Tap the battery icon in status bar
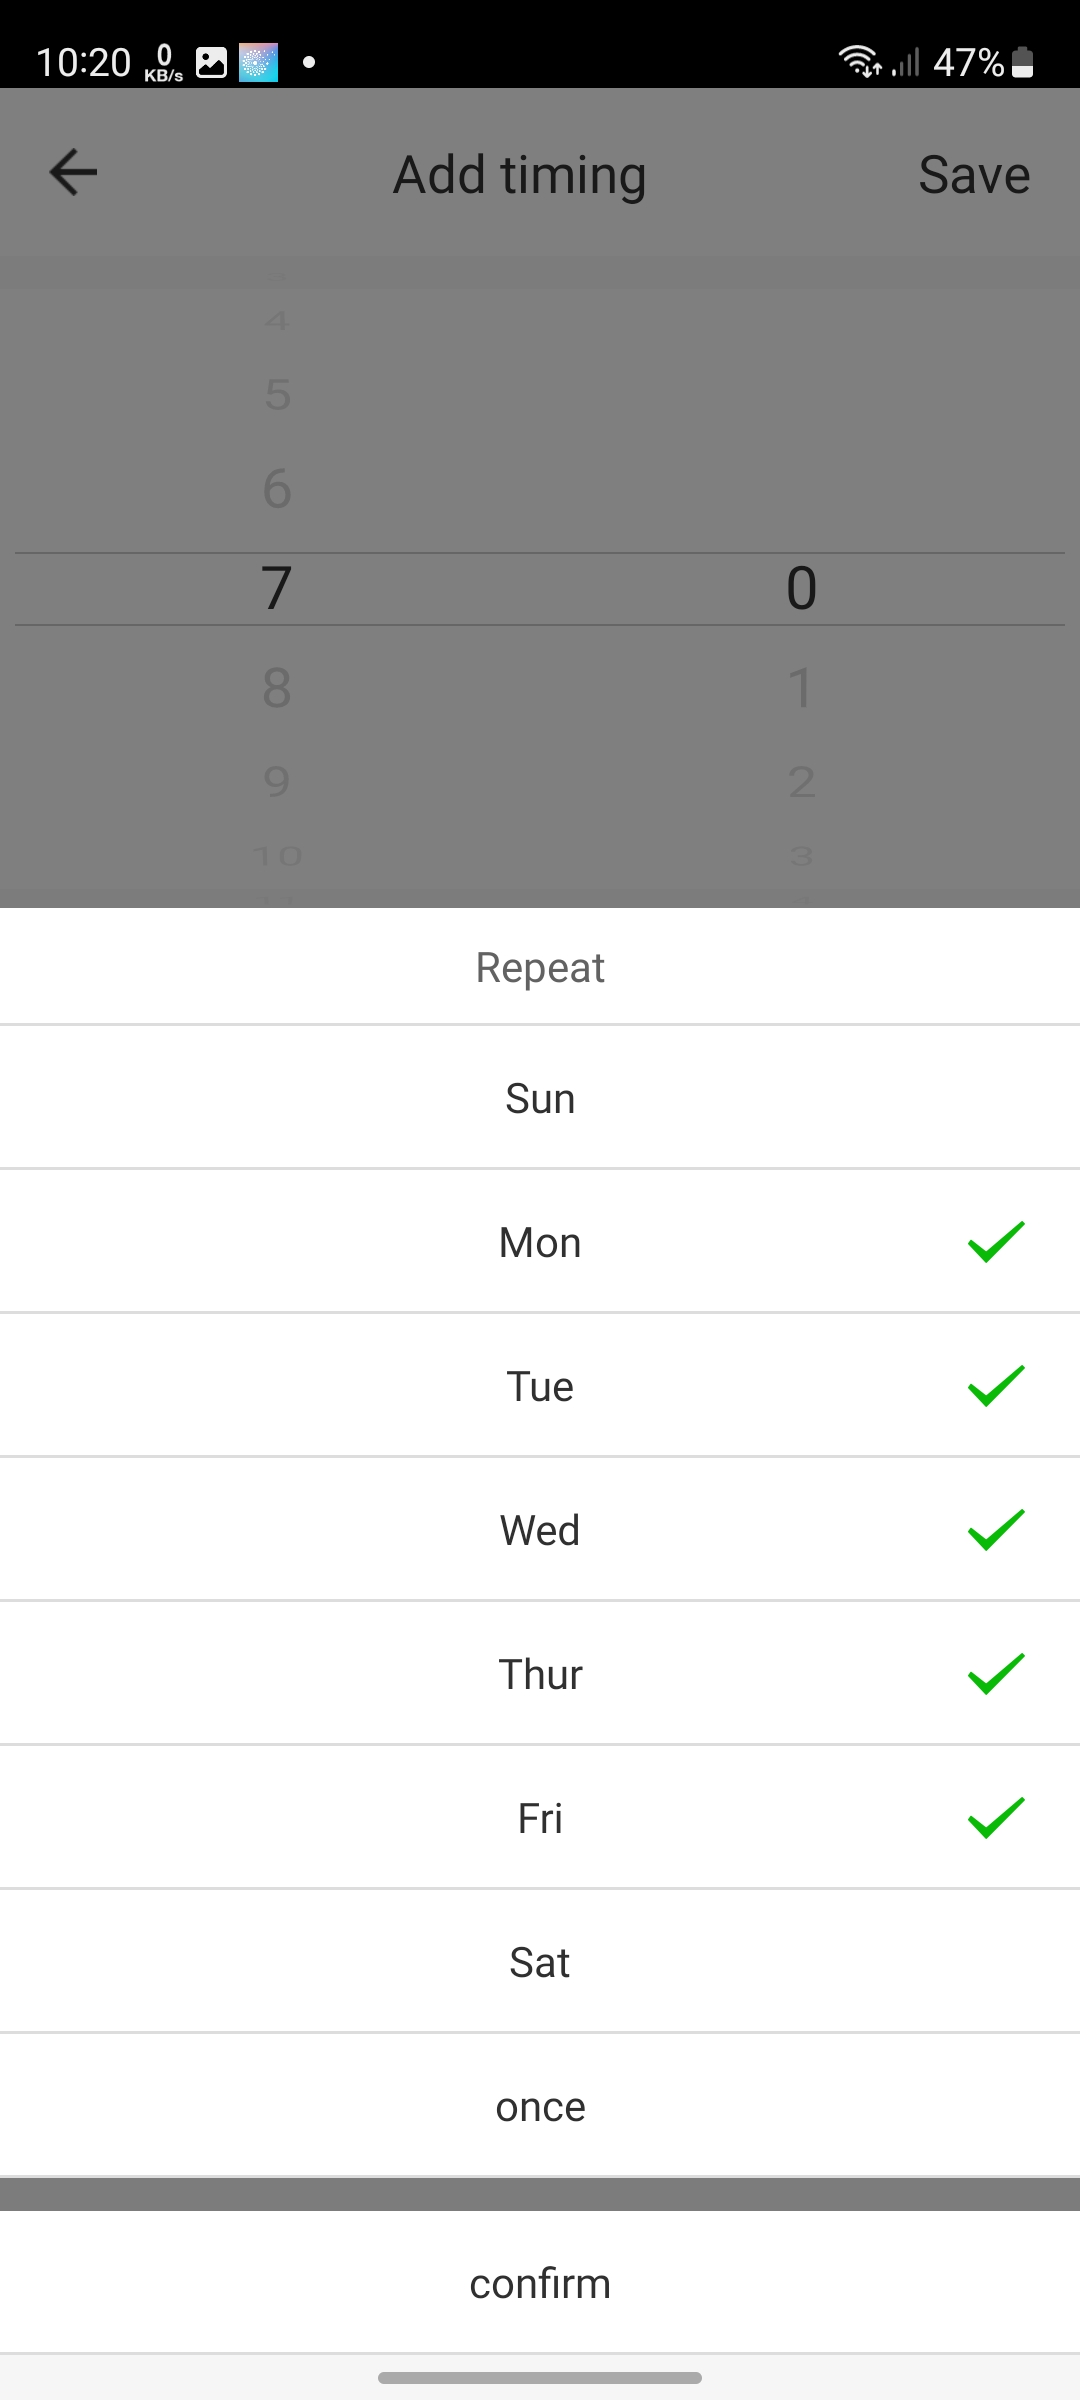The image size is (1080, 2400). pos(1022,62)
